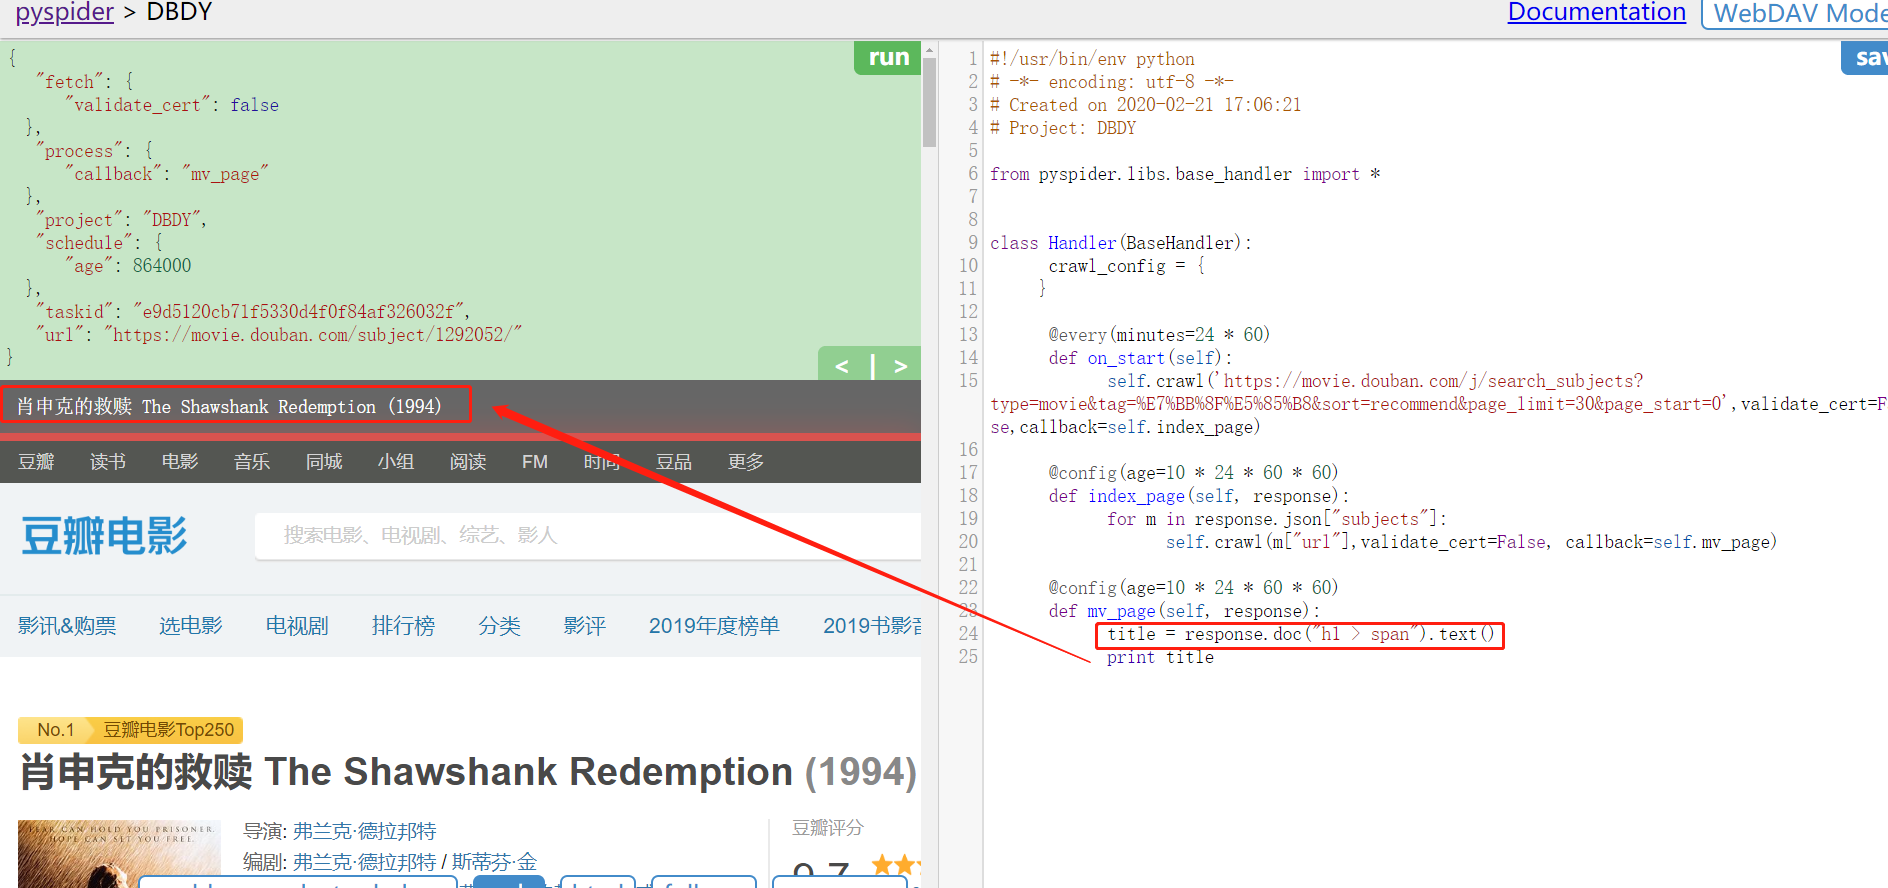Click the No.1 ranking badge
Image resolution: width=1888 pixels, height=888 pixels.
(55, 730)
